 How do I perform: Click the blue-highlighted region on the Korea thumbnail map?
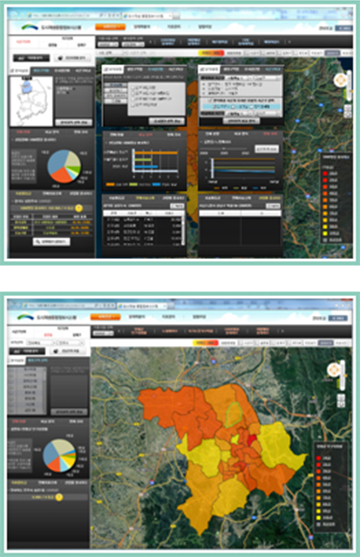(26, 87)
